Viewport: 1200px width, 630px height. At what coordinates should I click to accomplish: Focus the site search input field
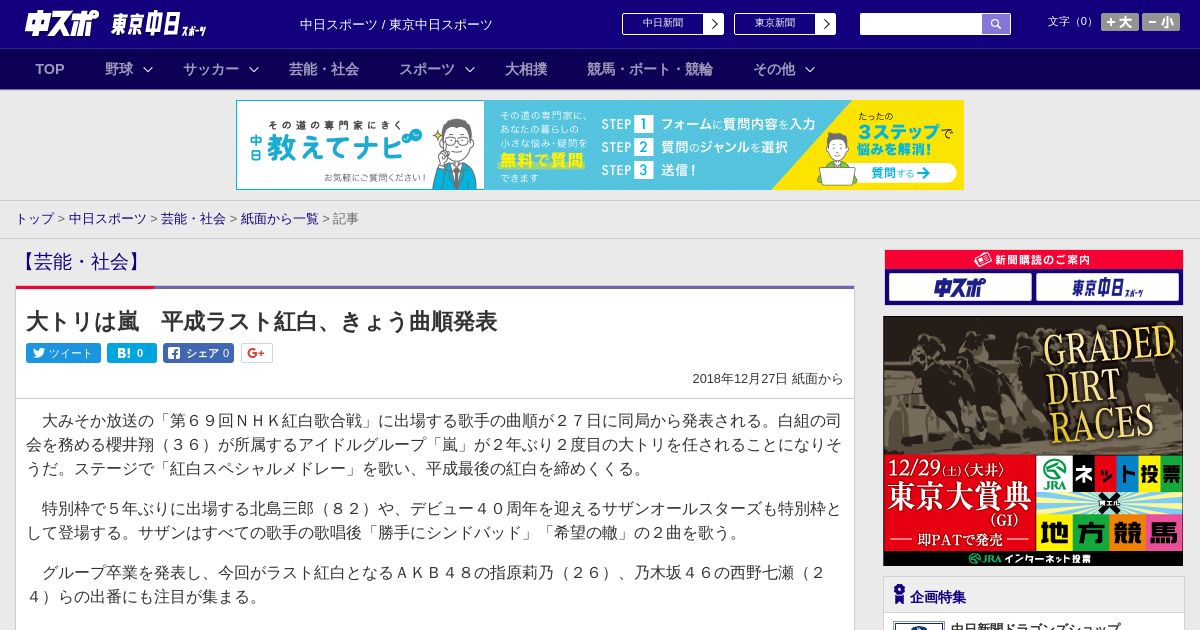coord(921,24)
